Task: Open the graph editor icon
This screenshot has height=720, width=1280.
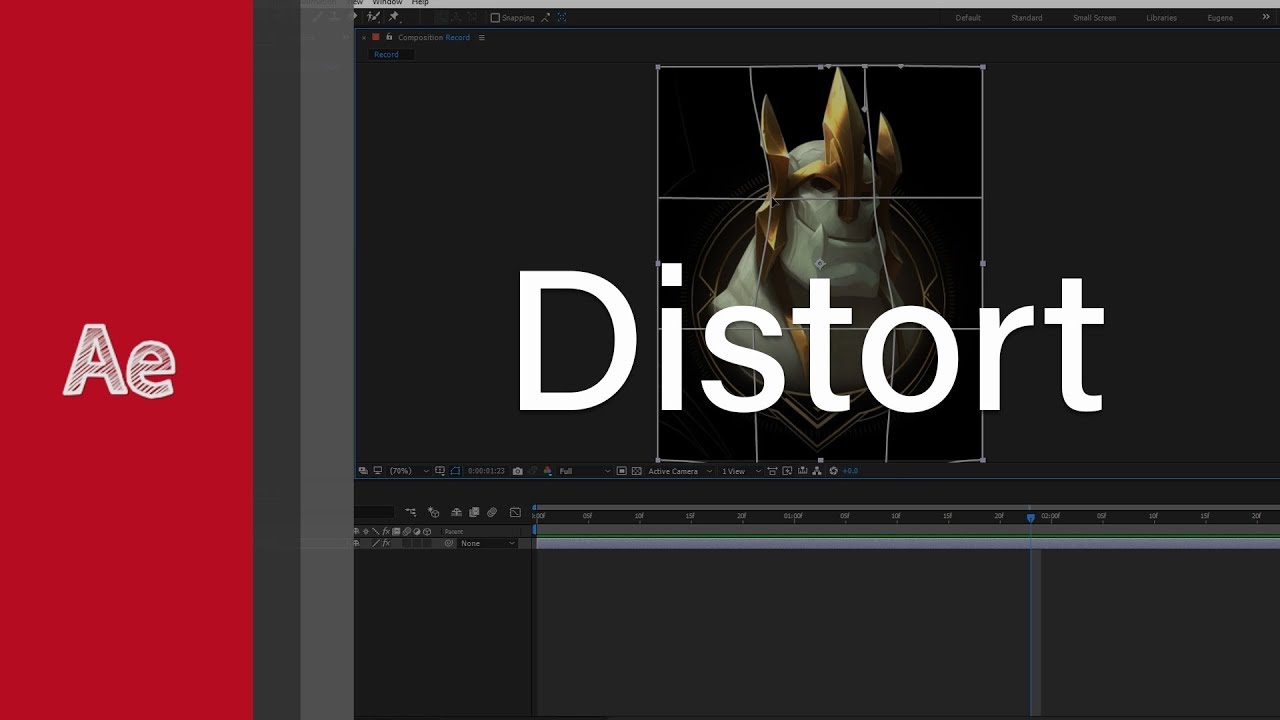Action: [x=516, y=512]
